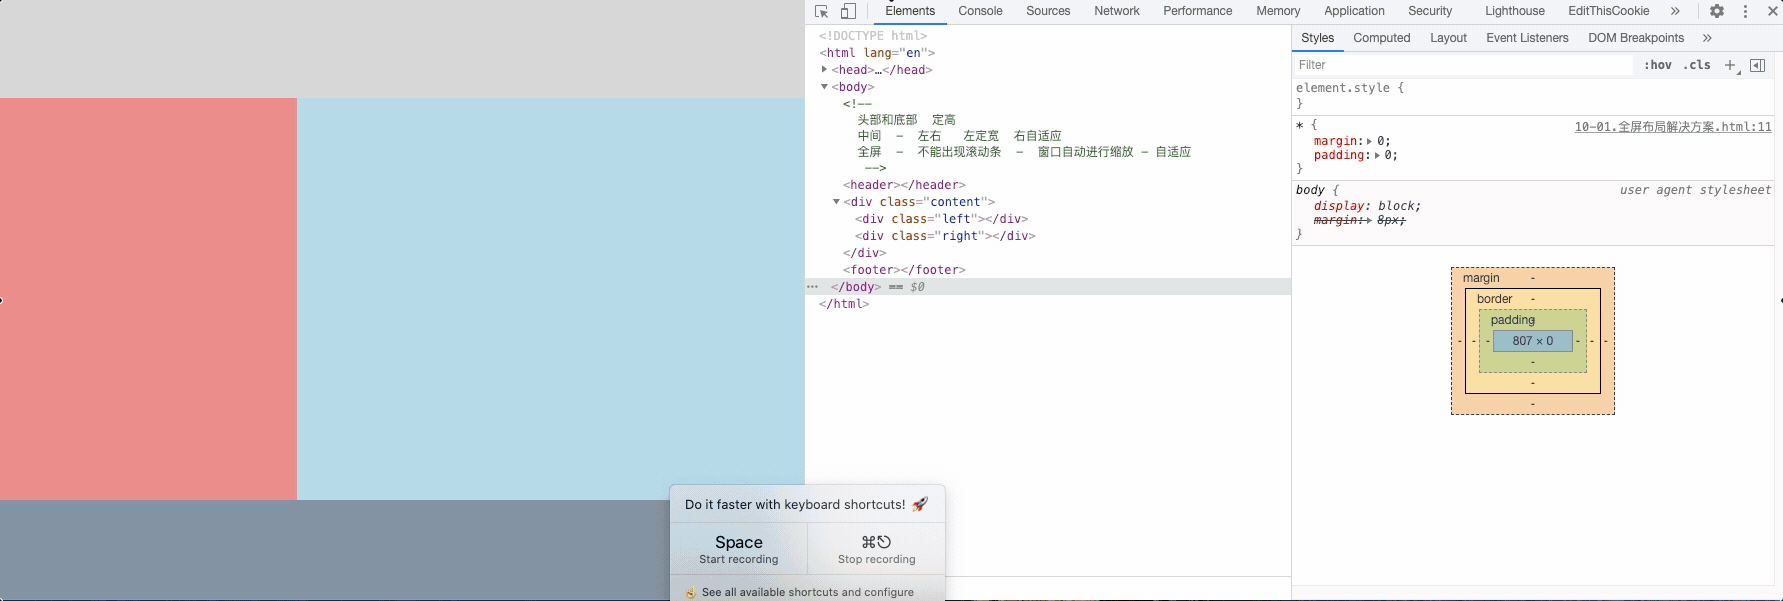
Task: Toggle the device toolbar icon
Action: 848,11
